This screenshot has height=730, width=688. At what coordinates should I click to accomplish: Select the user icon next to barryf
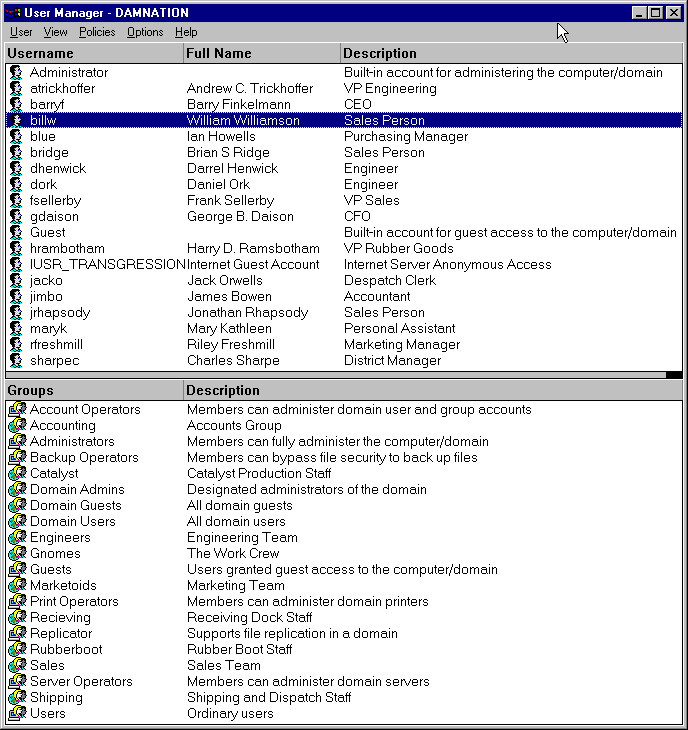[16, 105]
